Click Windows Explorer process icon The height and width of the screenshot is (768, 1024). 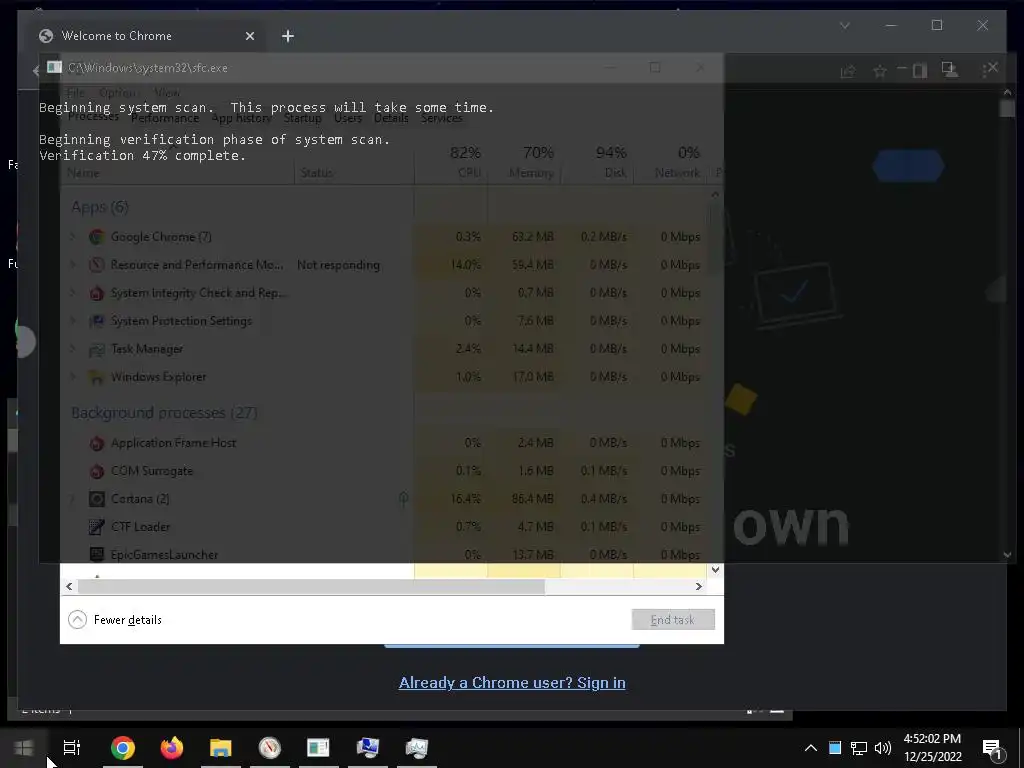point(97,377)
